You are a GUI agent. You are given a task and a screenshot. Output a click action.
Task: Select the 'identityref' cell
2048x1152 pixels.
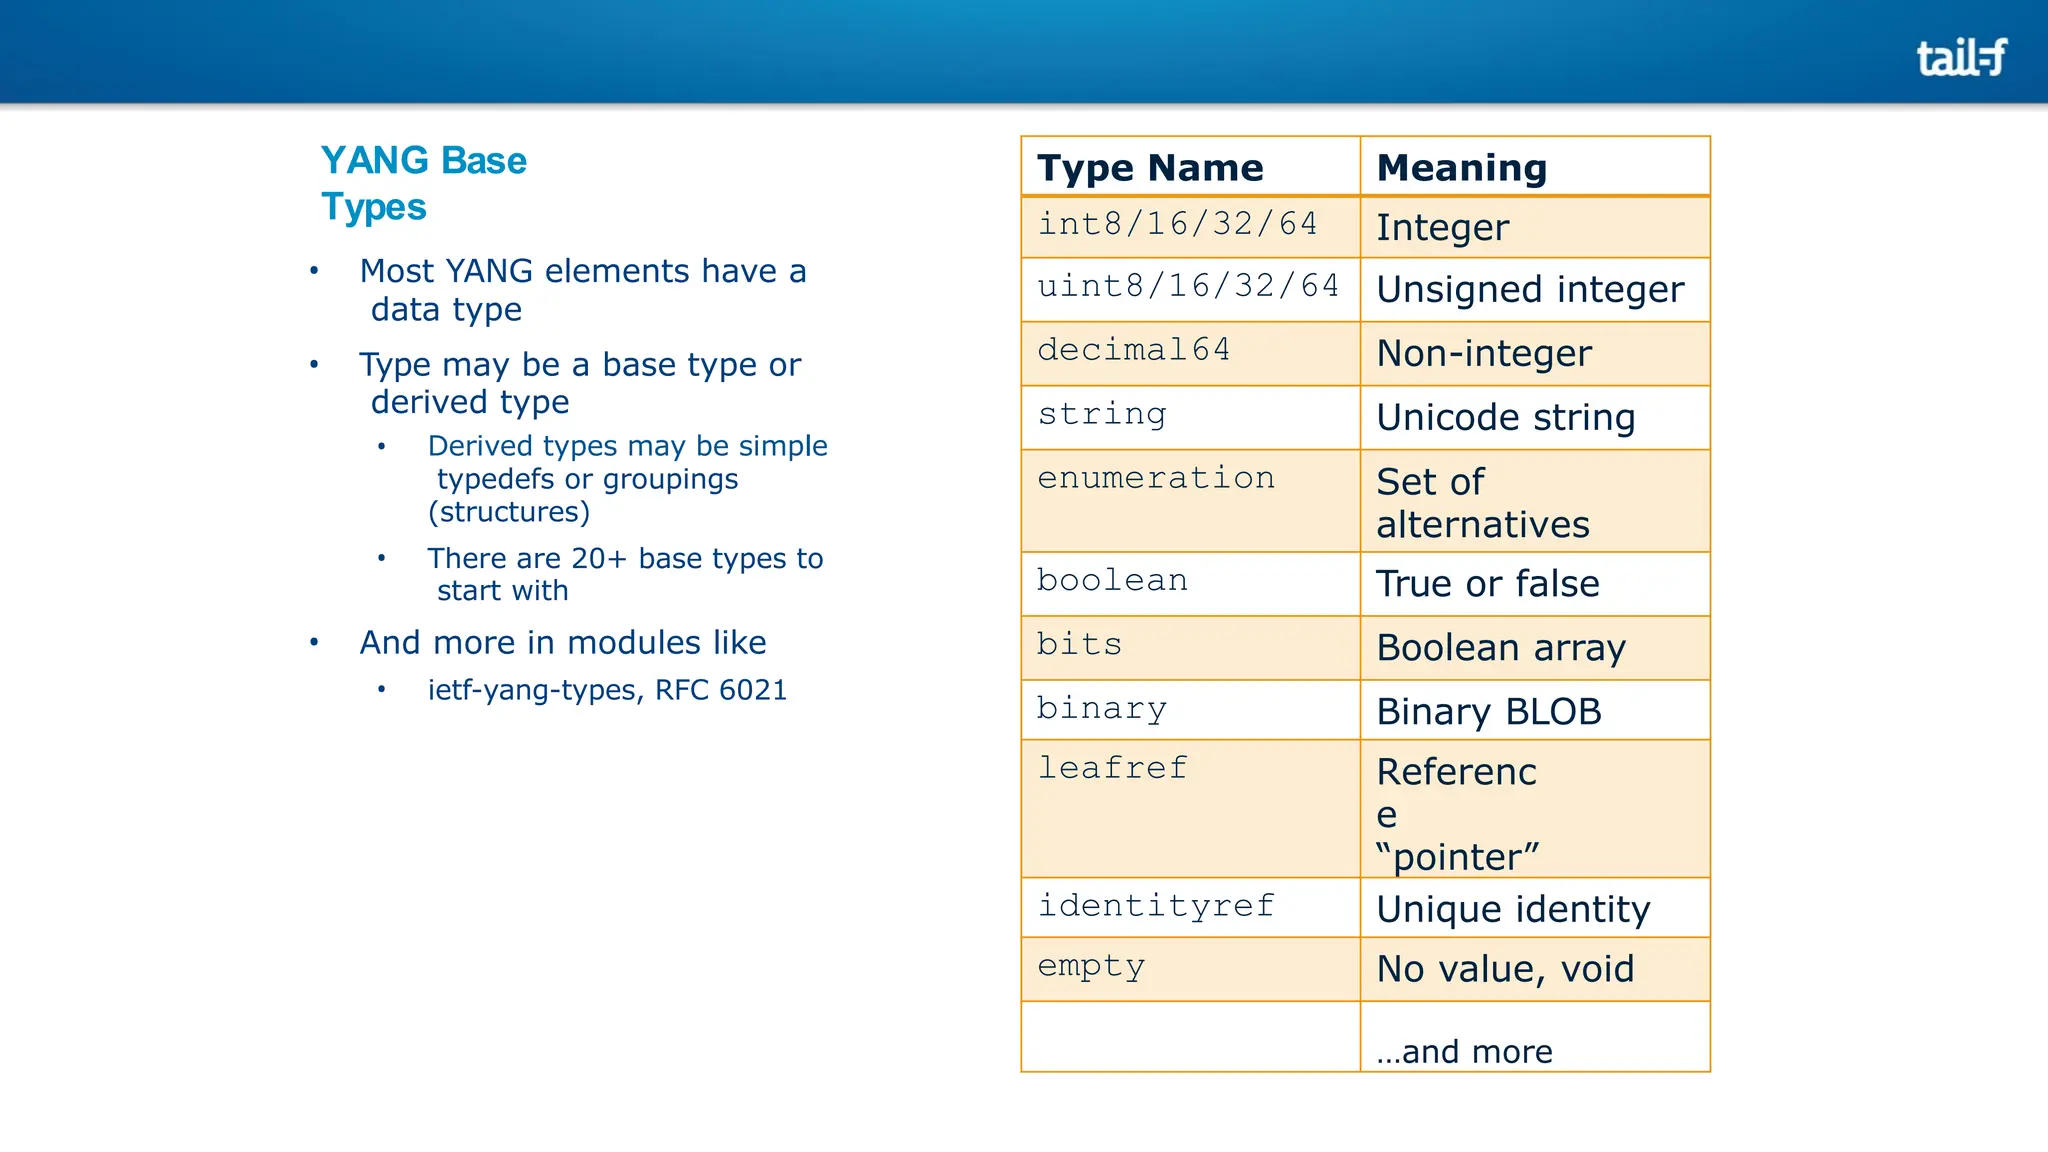coord(1190,908)
